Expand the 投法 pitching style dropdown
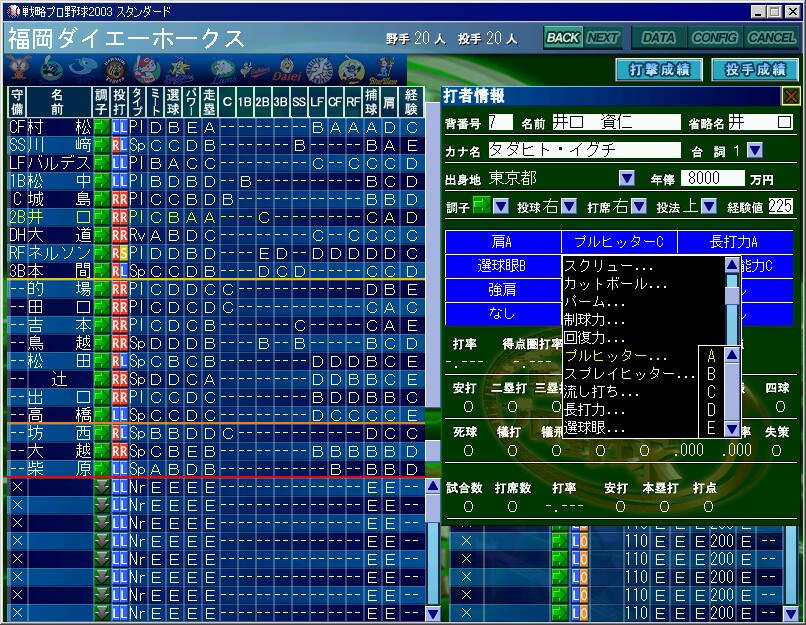The image size is (806, 625). click(709, 206)
